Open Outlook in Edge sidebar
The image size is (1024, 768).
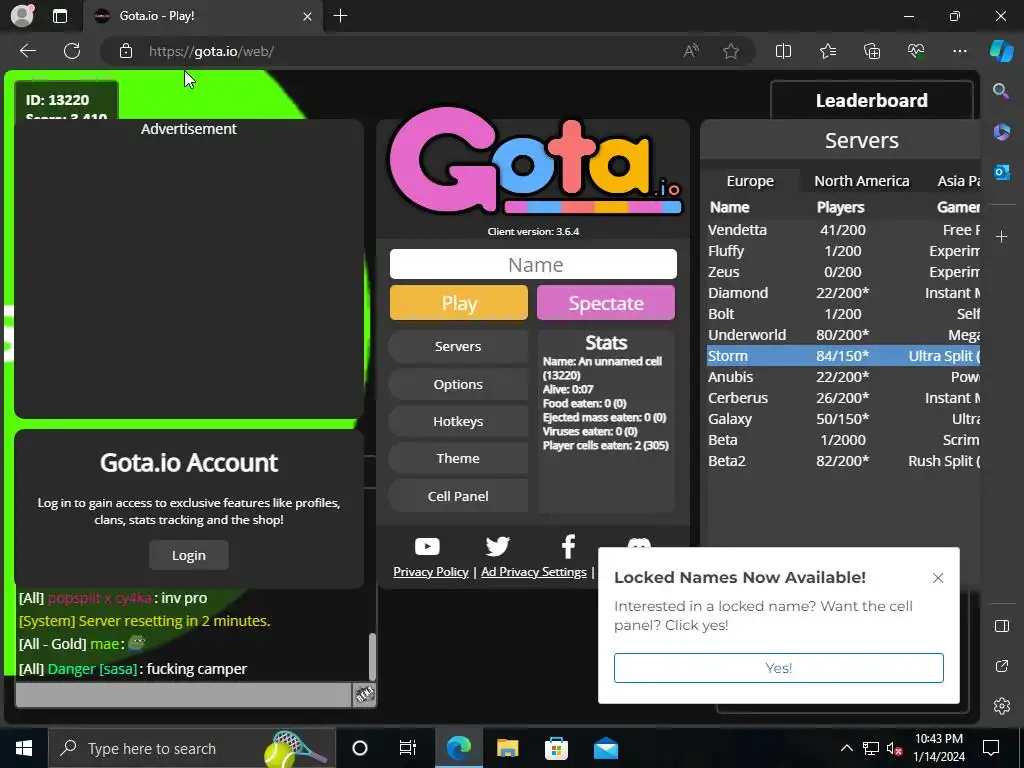(1001, 172)
